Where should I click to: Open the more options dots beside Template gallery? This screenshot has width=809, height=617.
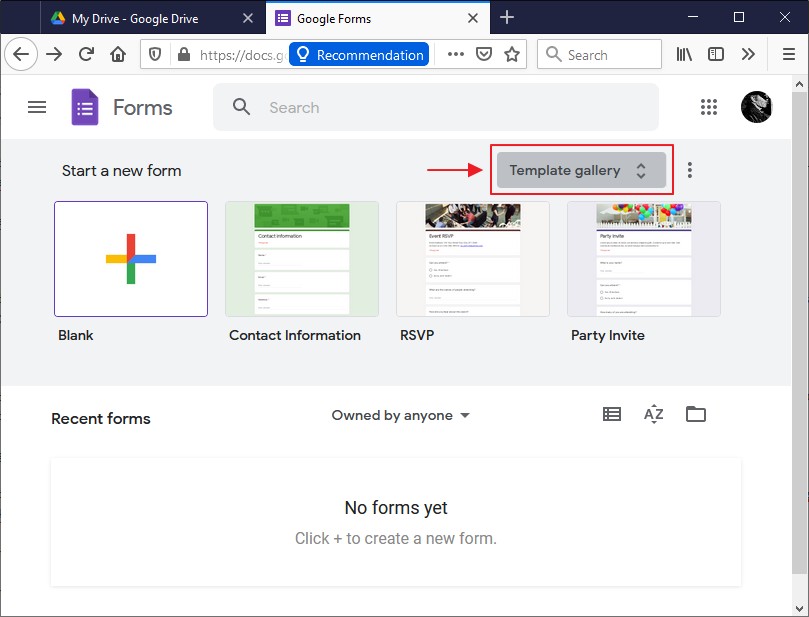coord(690,170)
